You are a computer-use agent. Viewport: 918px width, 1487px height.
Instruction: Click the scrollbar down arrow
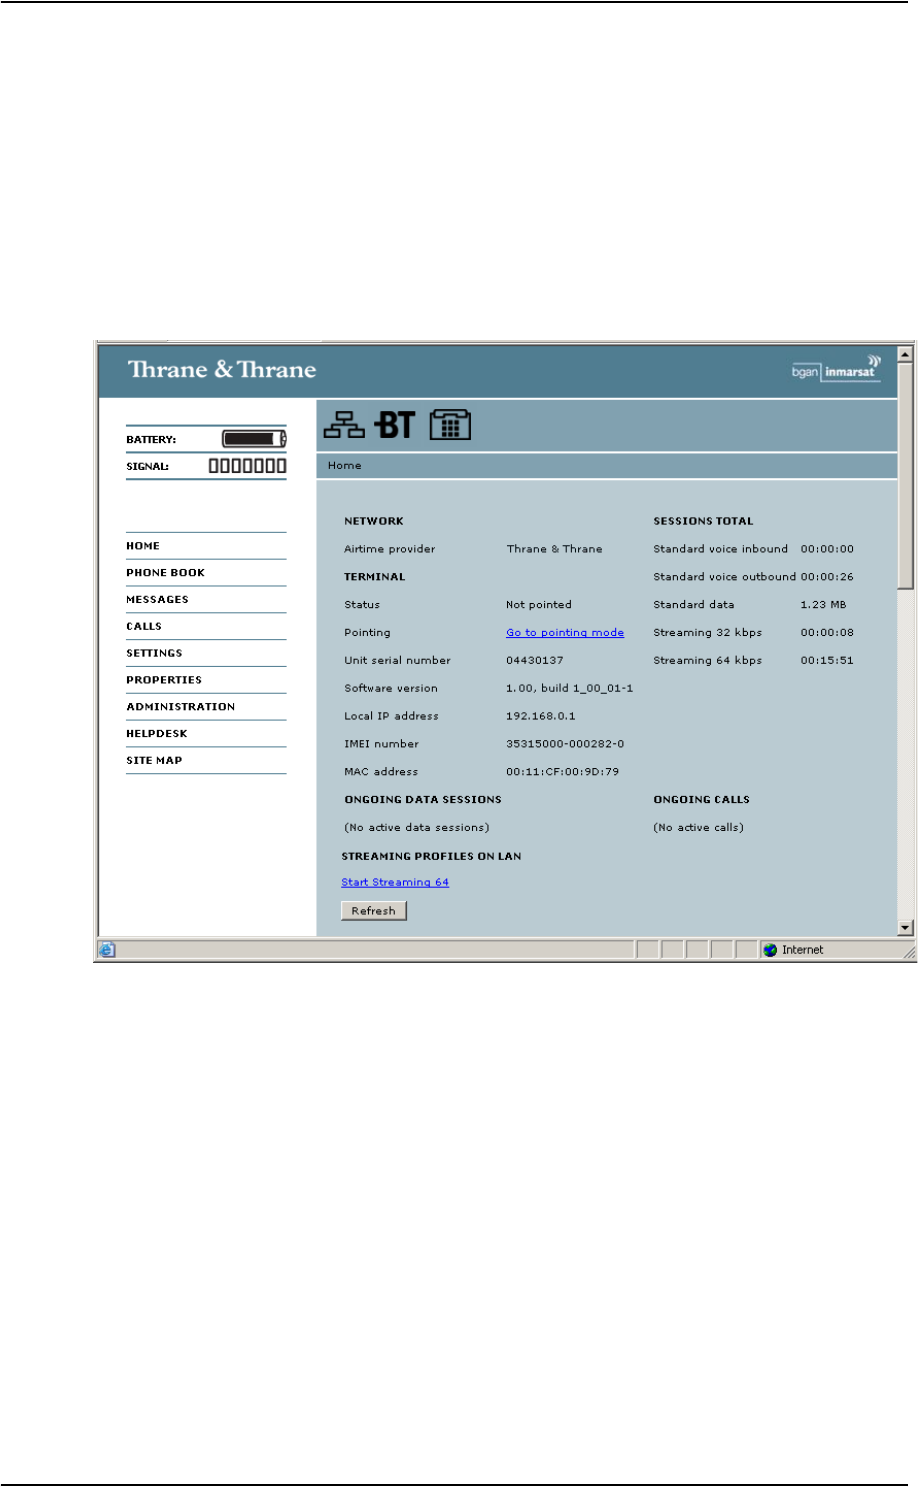pyautogui.click(x=906, y=928)
